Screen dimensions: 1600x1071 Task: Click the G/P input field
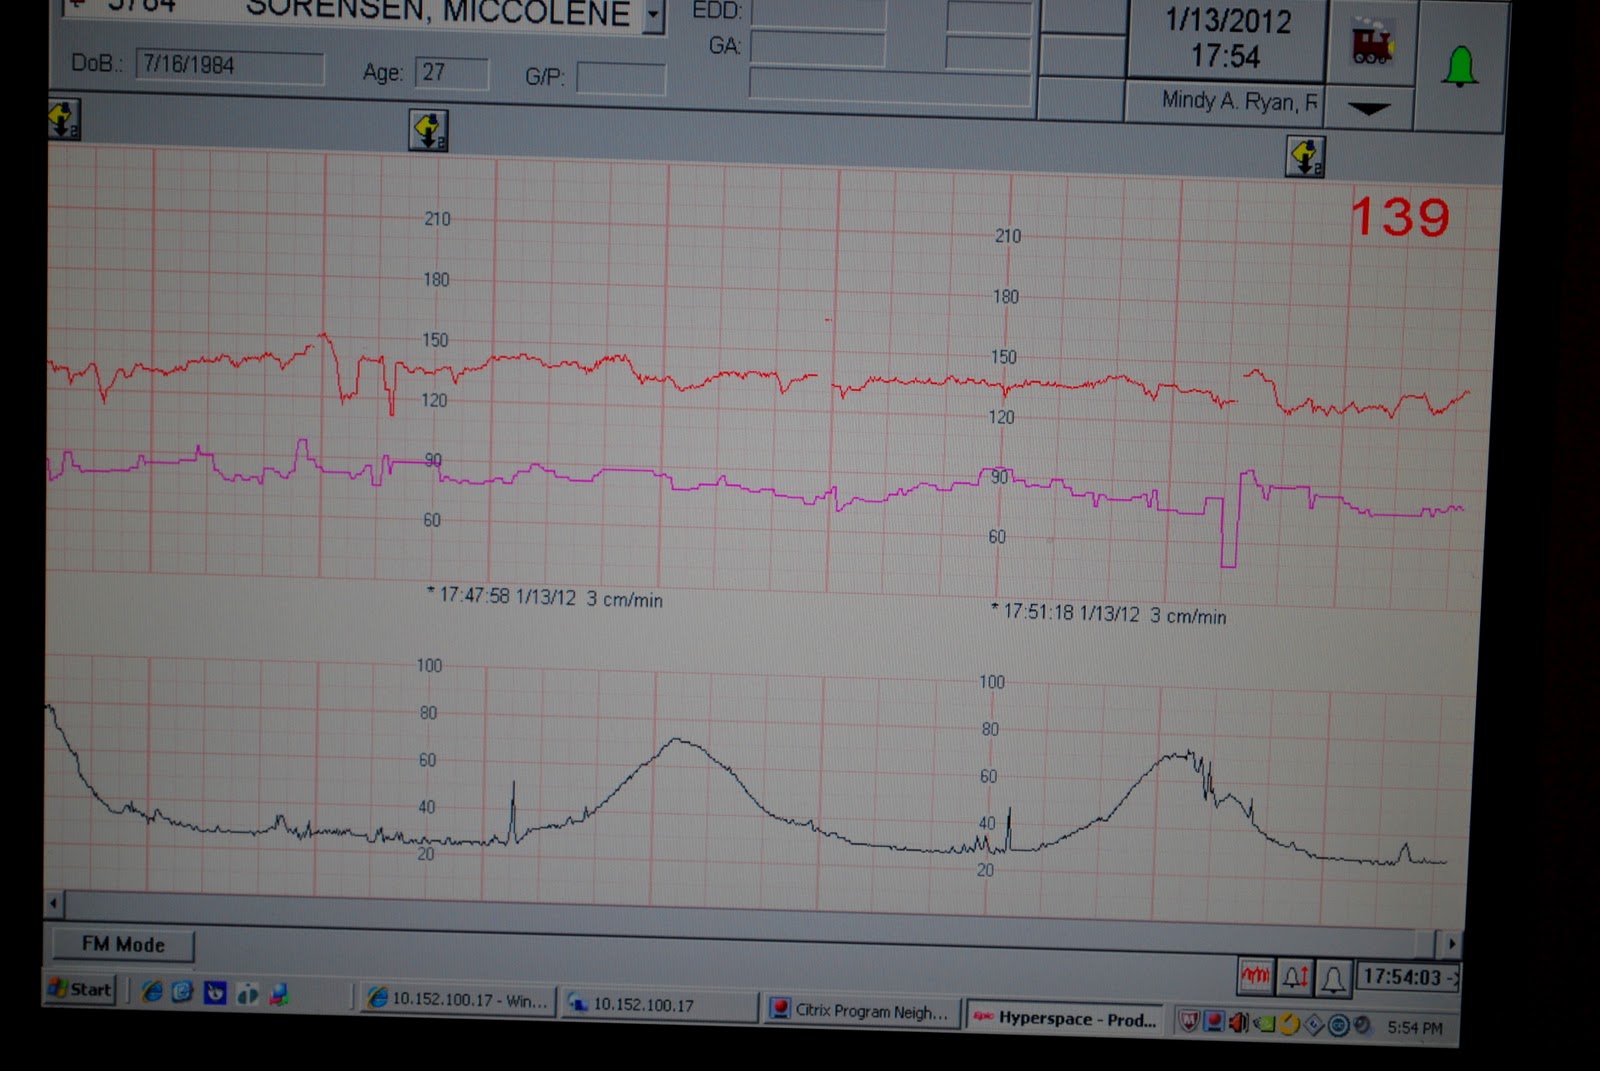(x=621, y=79)
